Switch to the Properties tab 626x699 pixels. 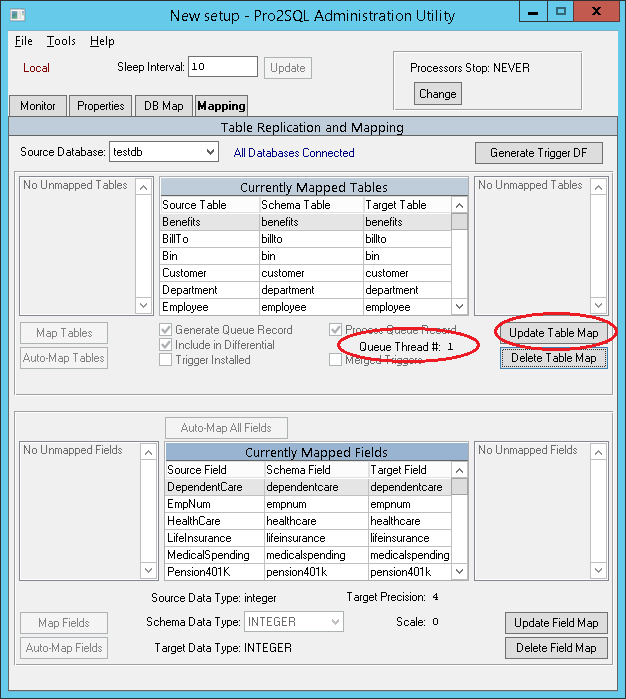pos(100,106)
